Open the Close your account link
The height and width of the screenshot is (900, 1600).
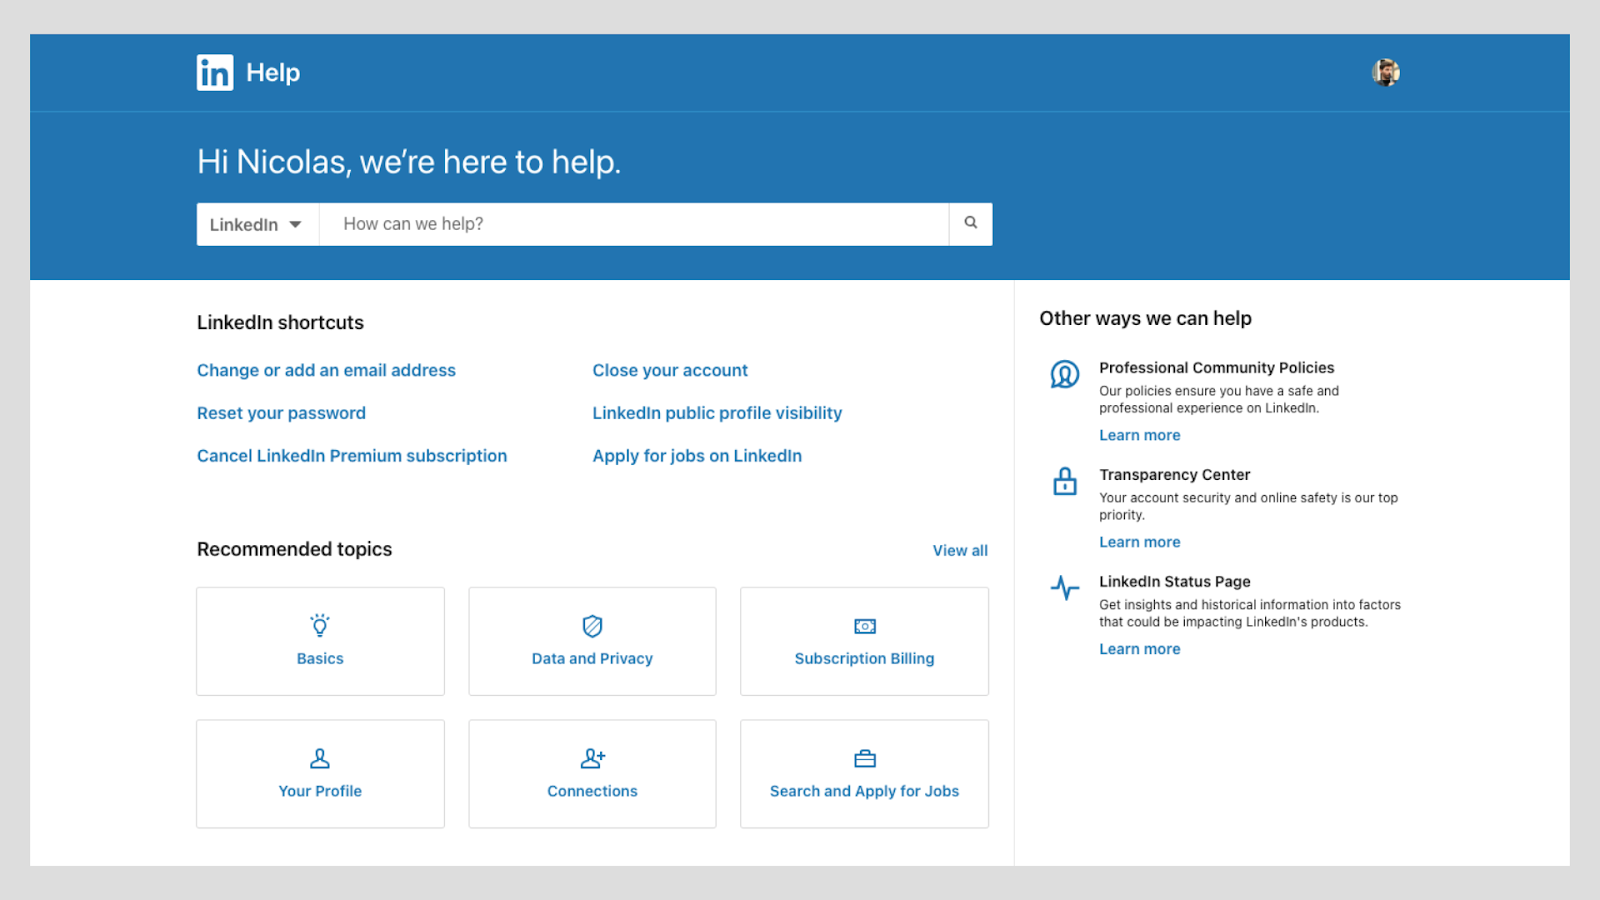[x=670, y=370]
